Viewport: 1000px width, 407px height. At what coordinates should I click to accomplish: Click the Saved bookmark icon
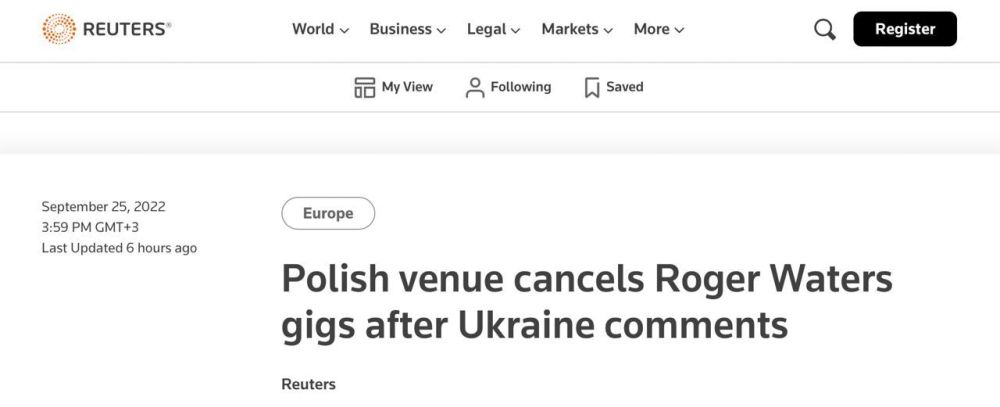592,88
